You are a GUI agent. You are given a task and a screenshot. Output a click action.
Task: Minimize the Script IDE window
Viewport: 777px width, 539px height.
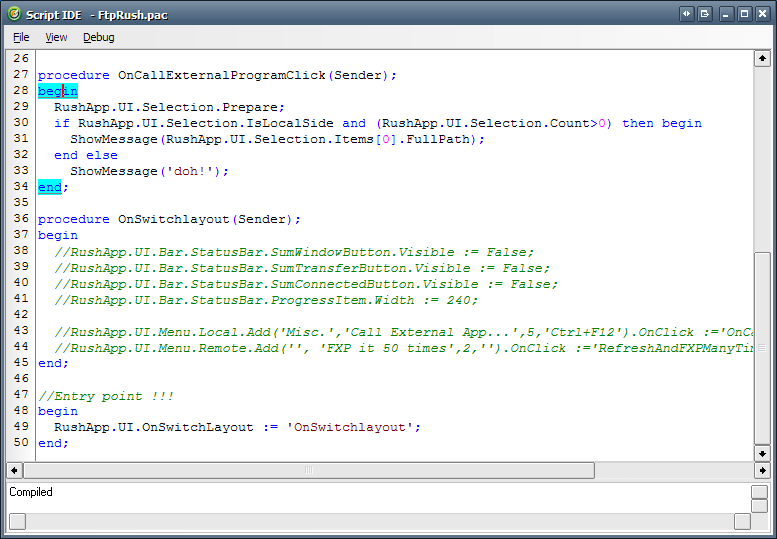tap(726, 14)
